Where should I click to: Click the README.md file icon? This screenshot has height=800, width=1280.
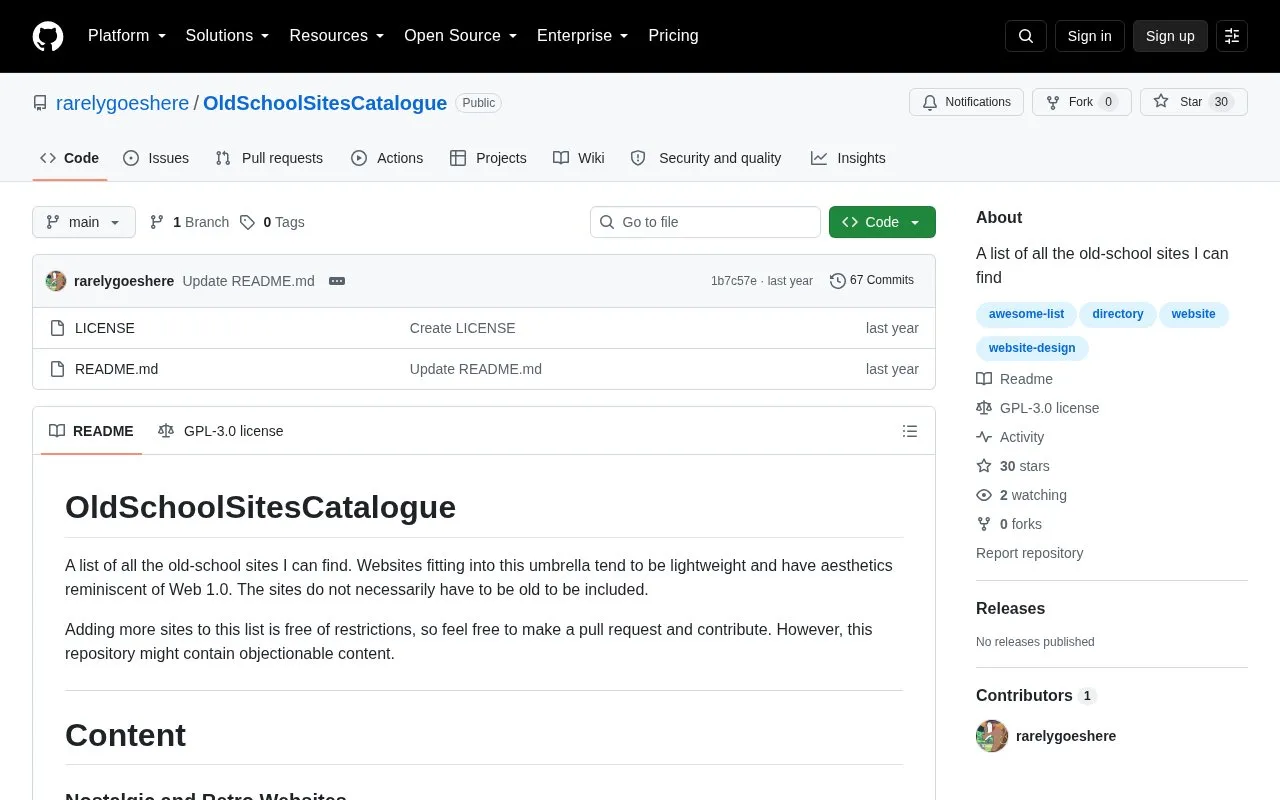click(57, 369)
